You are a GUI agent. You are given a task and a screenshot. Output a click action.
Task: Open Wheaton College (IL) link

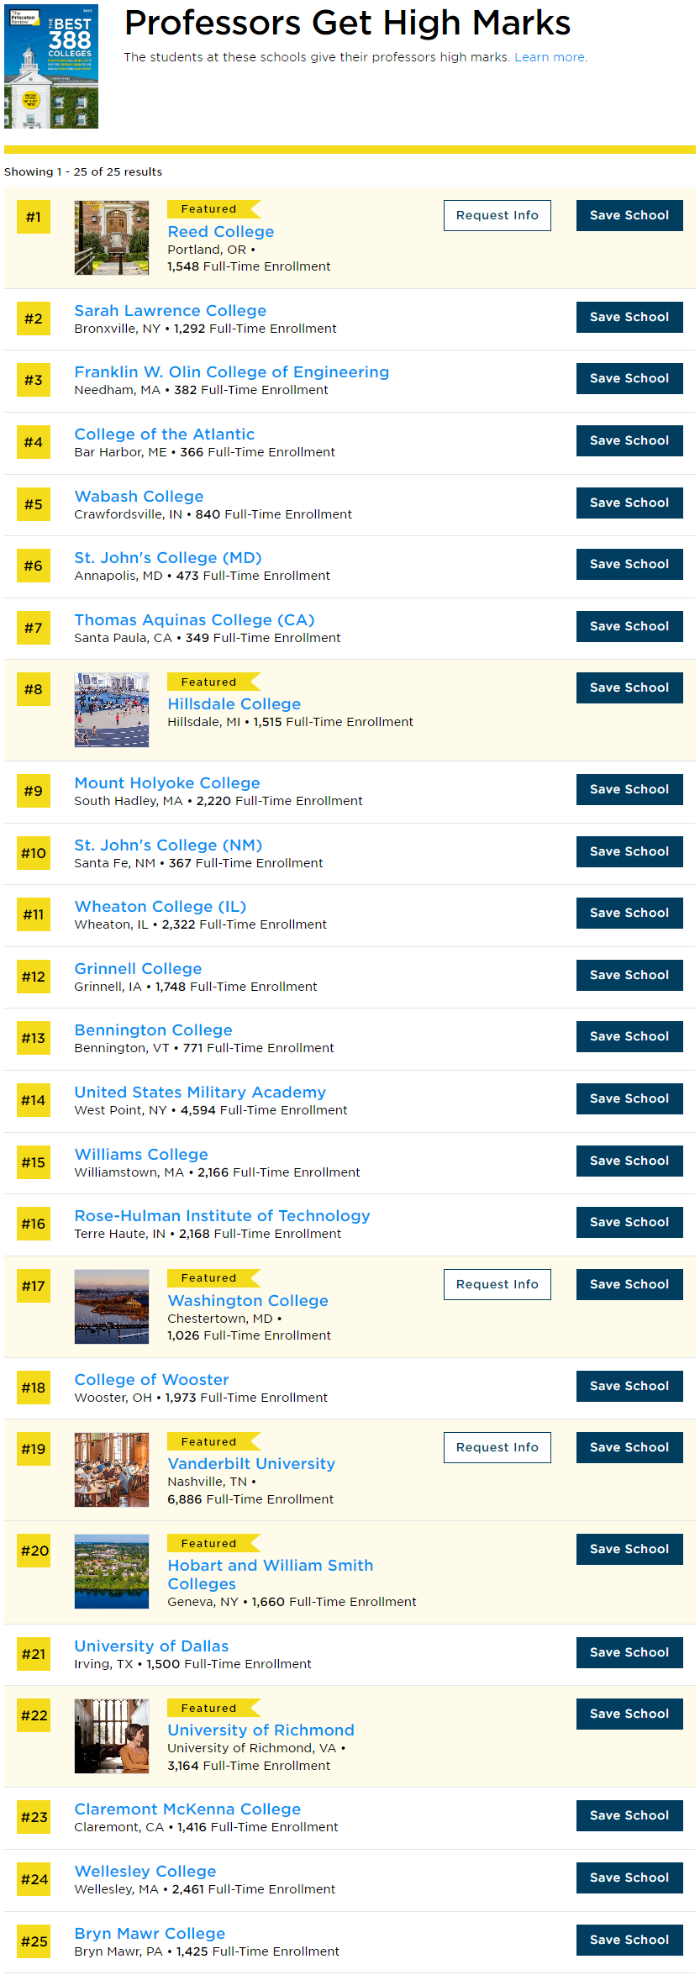tap(160, 907)
